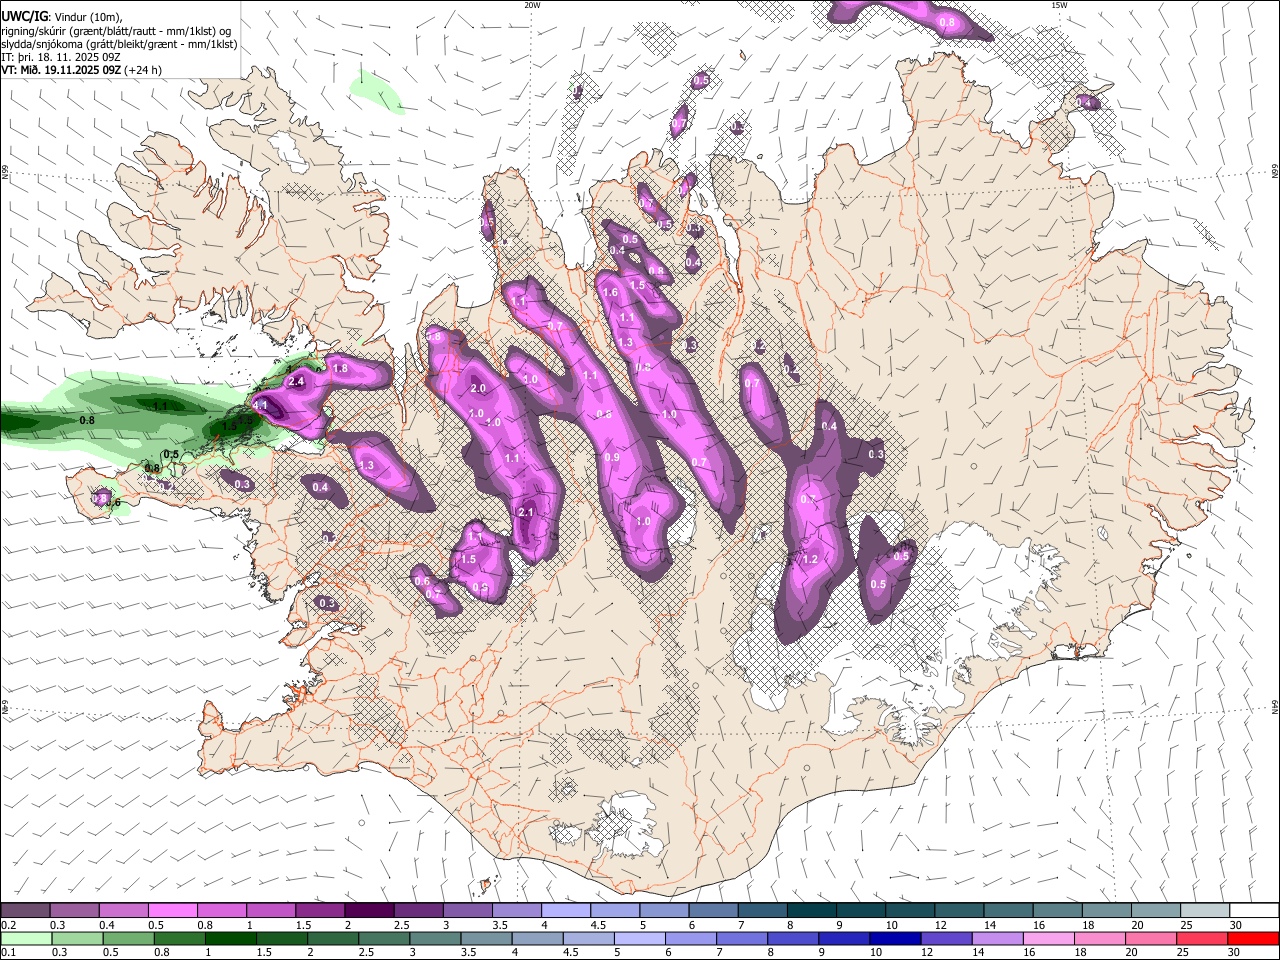Select the valid time line 'VT: Mið. 19.11.2025 09Z'

point(62,70)
